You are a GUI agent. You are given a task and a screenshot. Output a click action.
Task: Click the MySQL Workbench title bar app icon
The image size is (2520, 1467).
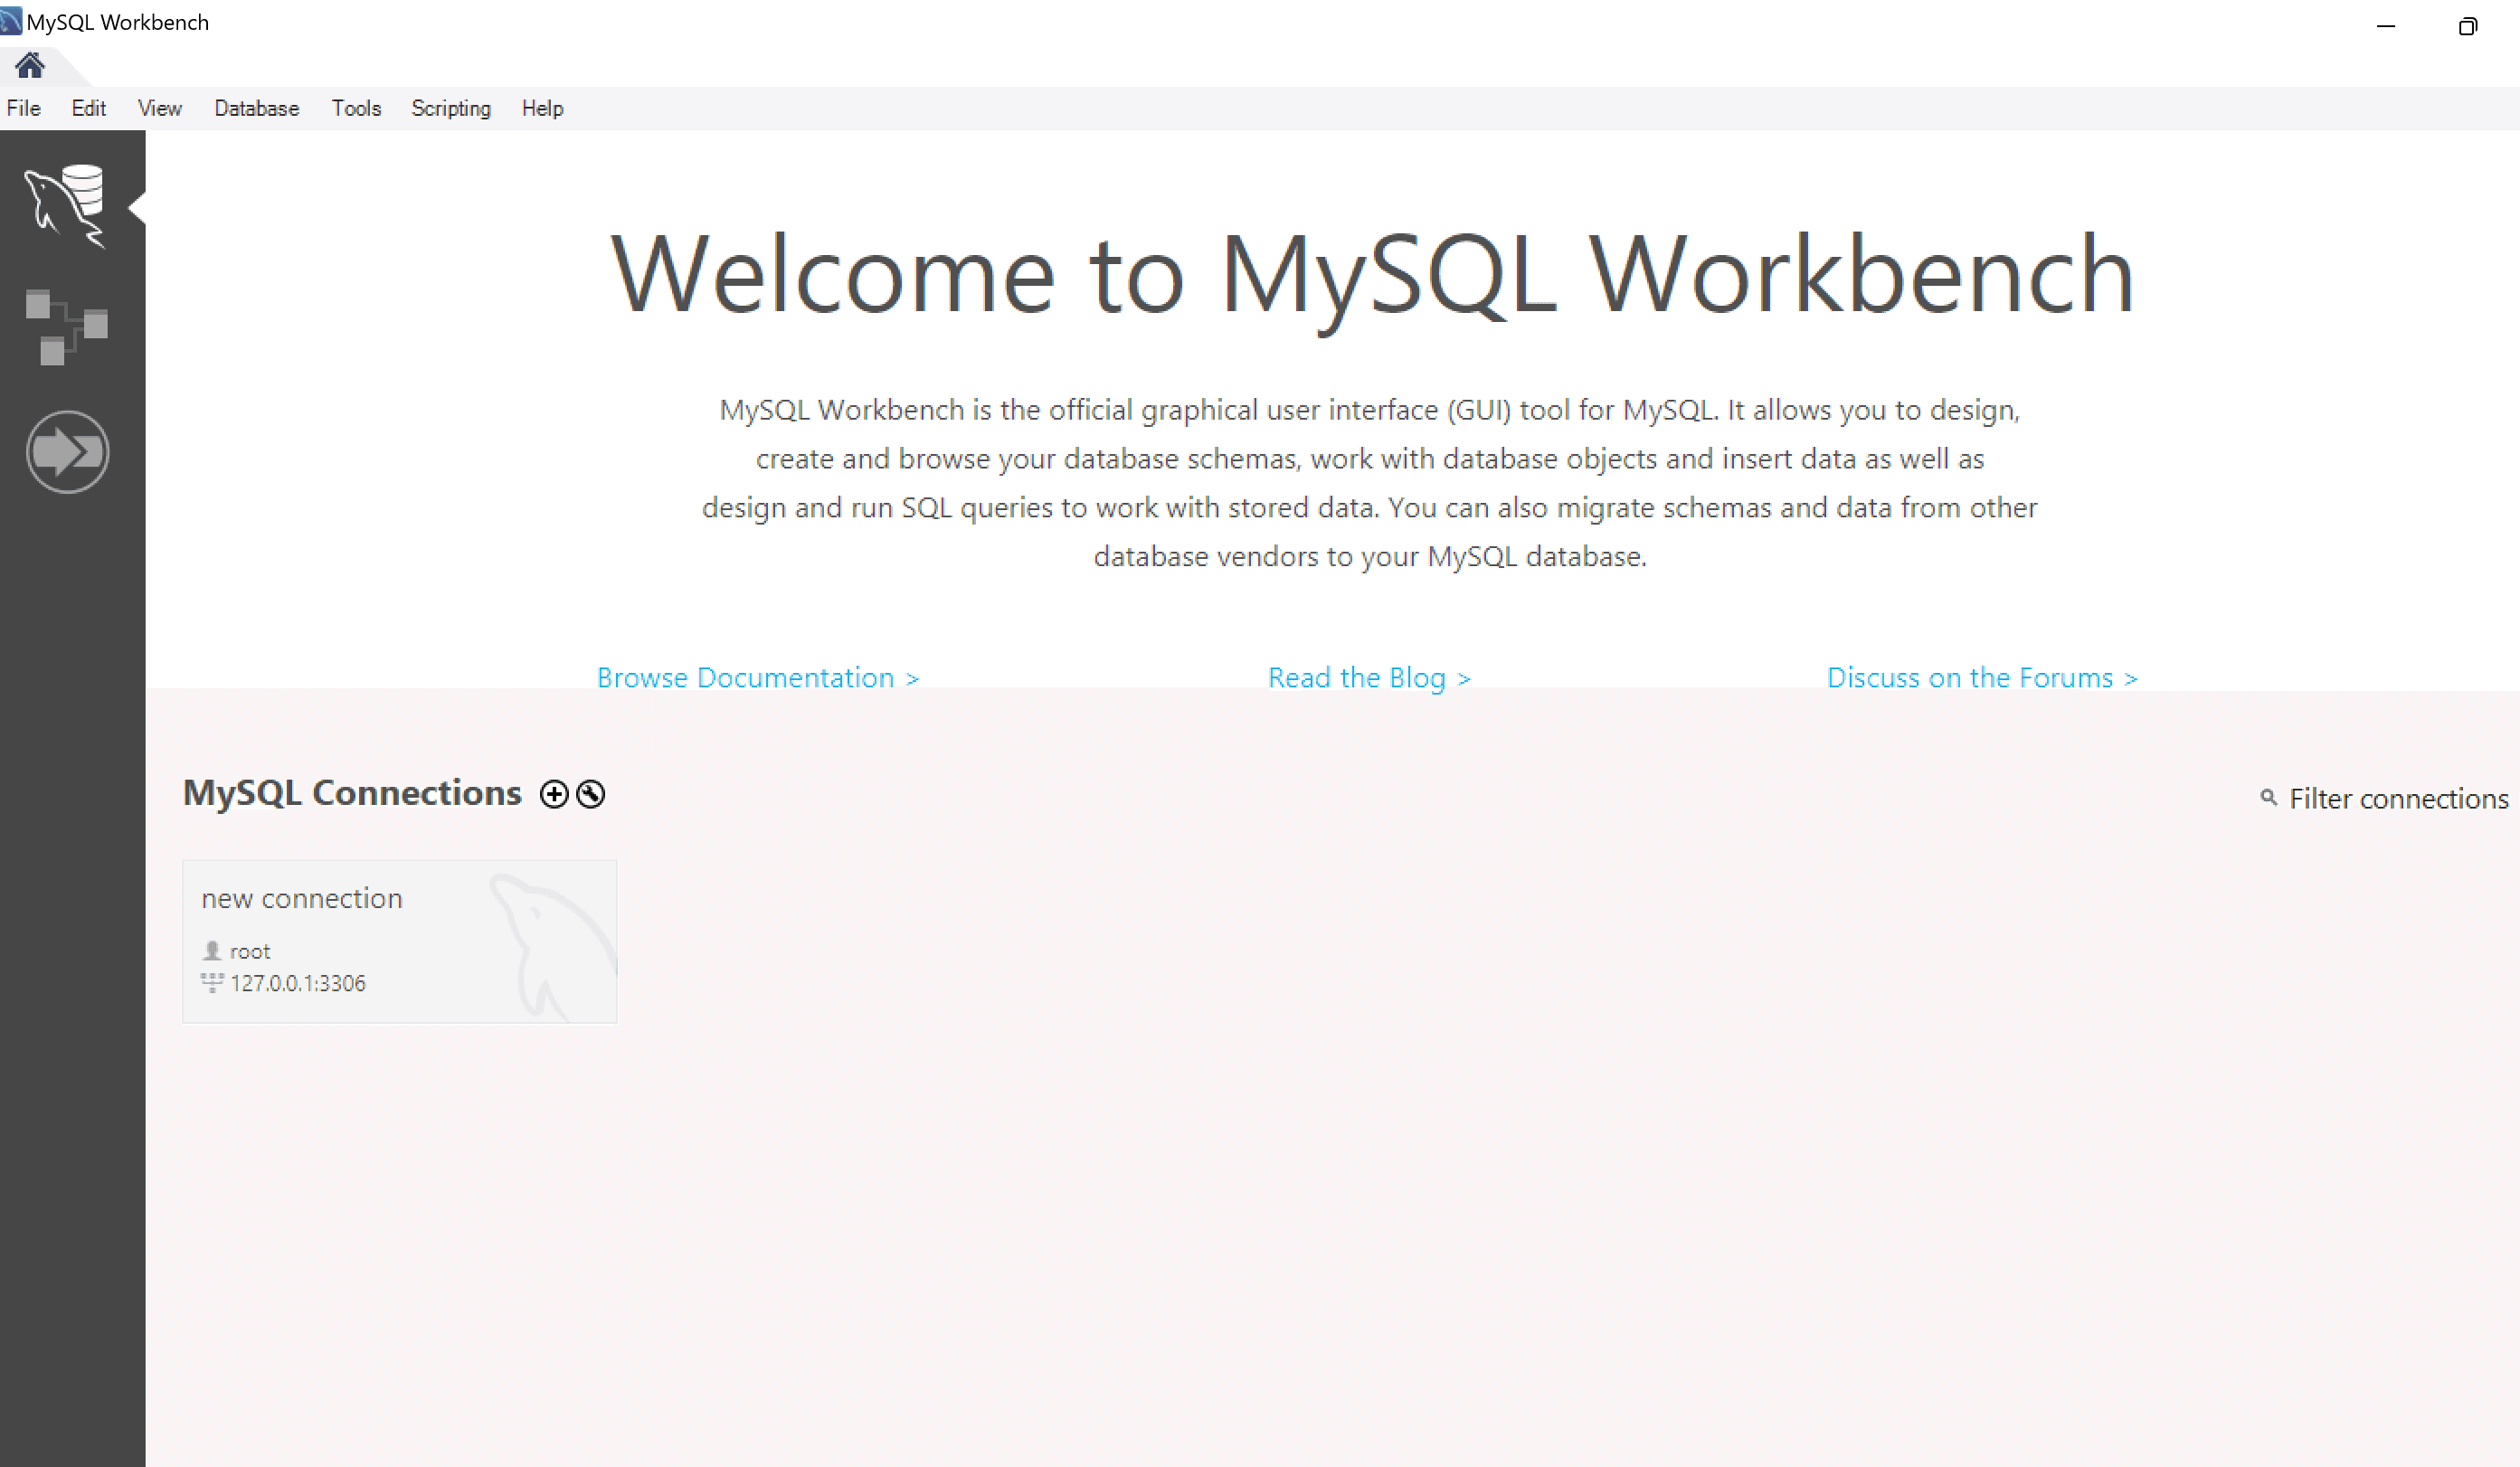pos(11,21)
